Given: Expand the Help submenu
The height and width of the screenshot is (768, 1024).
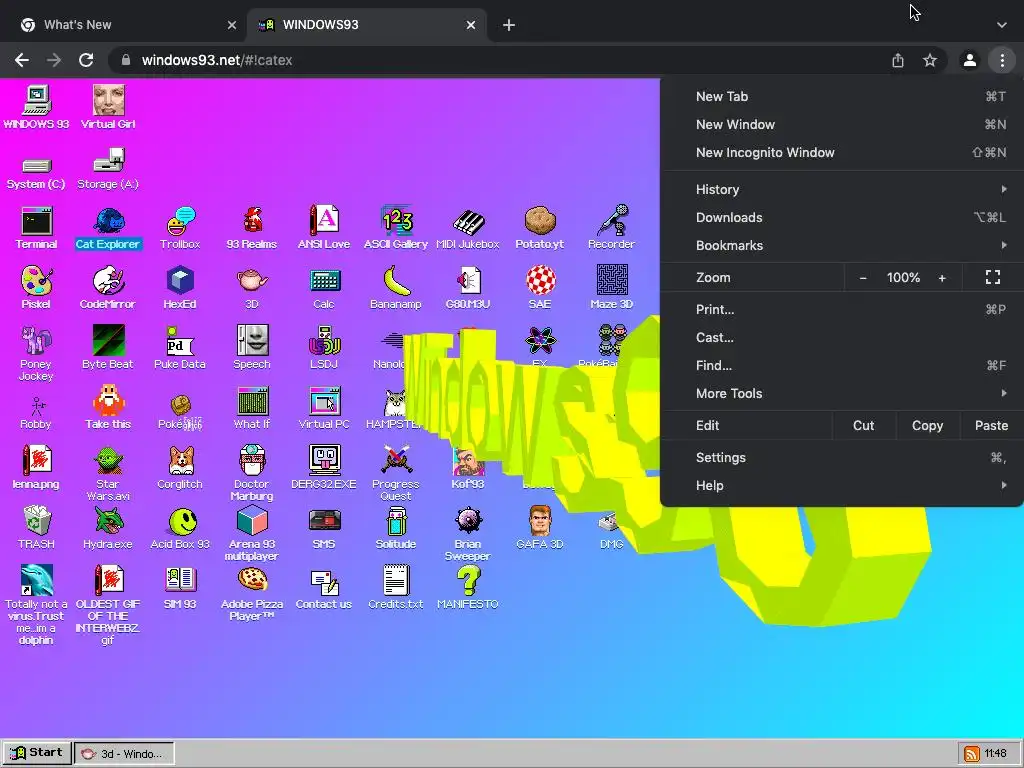Looking at the screenshot, I should (842, 485).
